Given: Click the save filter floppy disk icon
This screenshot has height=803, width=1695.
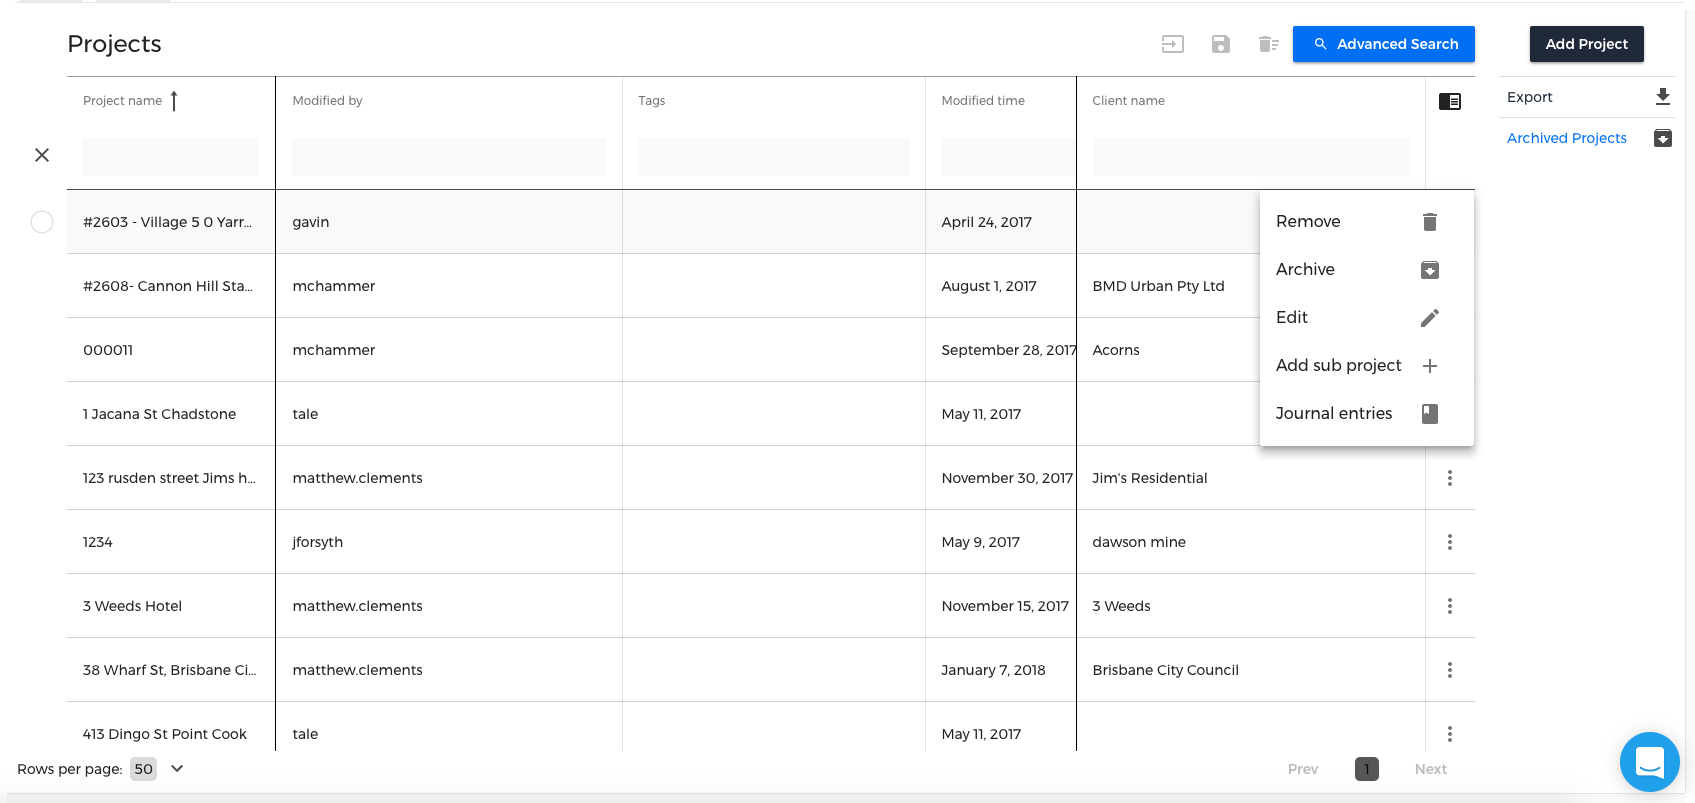Looking at the screenshot, I should tap(1220, 44).
